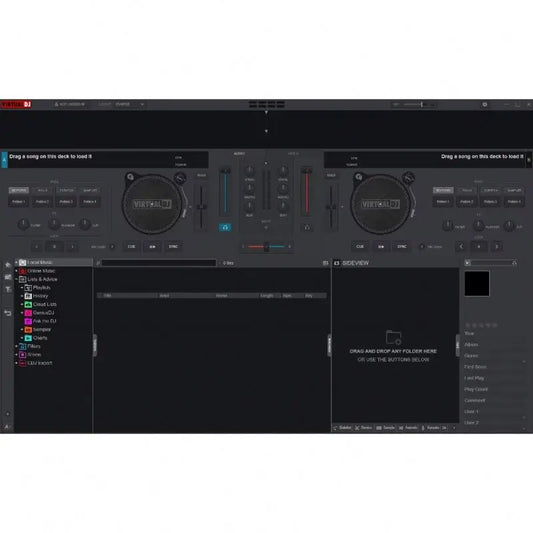Enable headphone cue for the left deck
The height and width of the screenshot is (533, 533).
pos(225,227)
